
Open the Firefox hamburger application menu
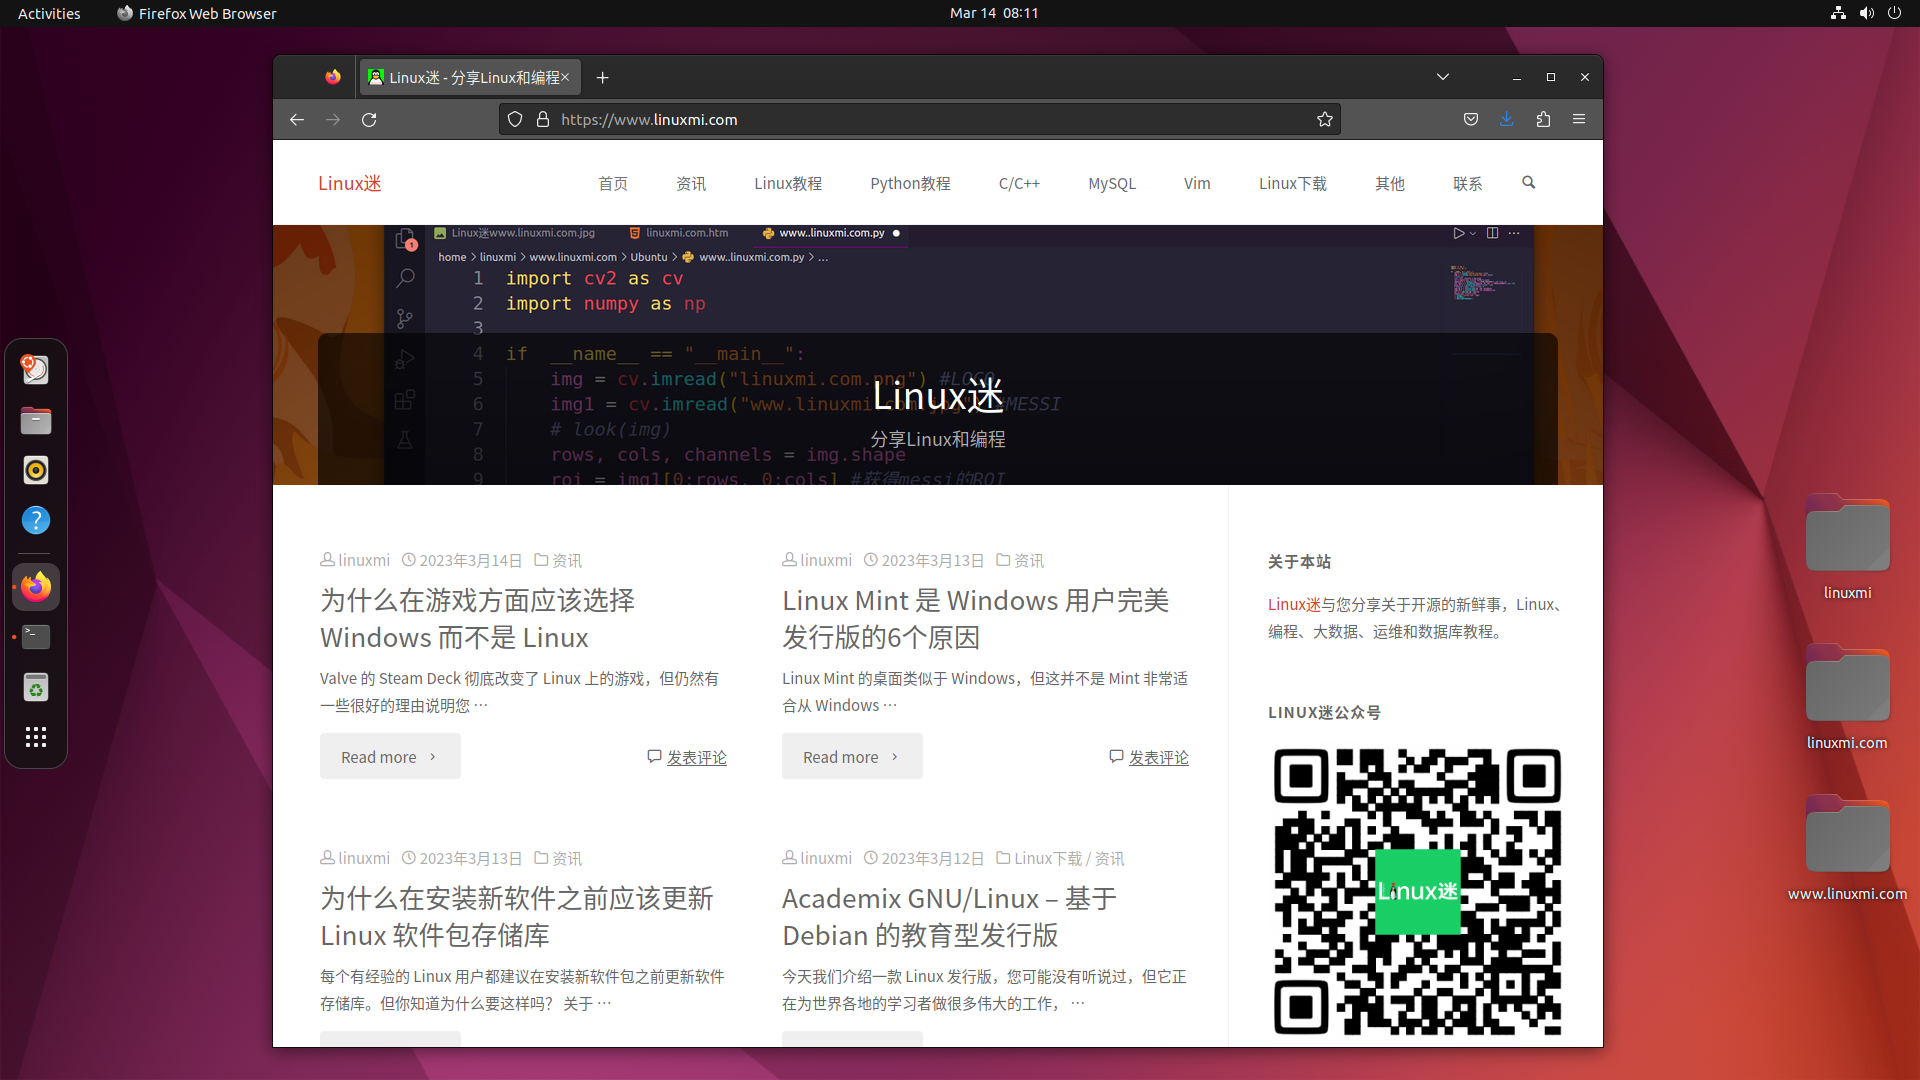pyautogui.click(x=1579, y=119)
